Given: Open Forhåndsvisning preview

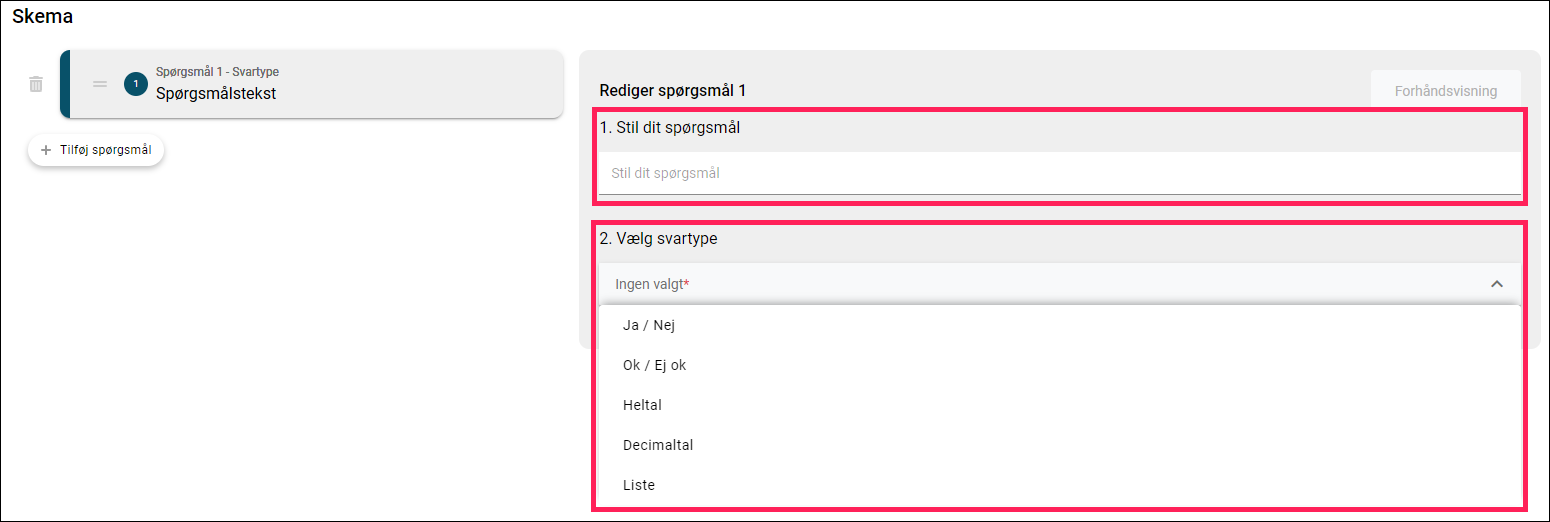Looking at the screenshot, I should pos(1446,91).
